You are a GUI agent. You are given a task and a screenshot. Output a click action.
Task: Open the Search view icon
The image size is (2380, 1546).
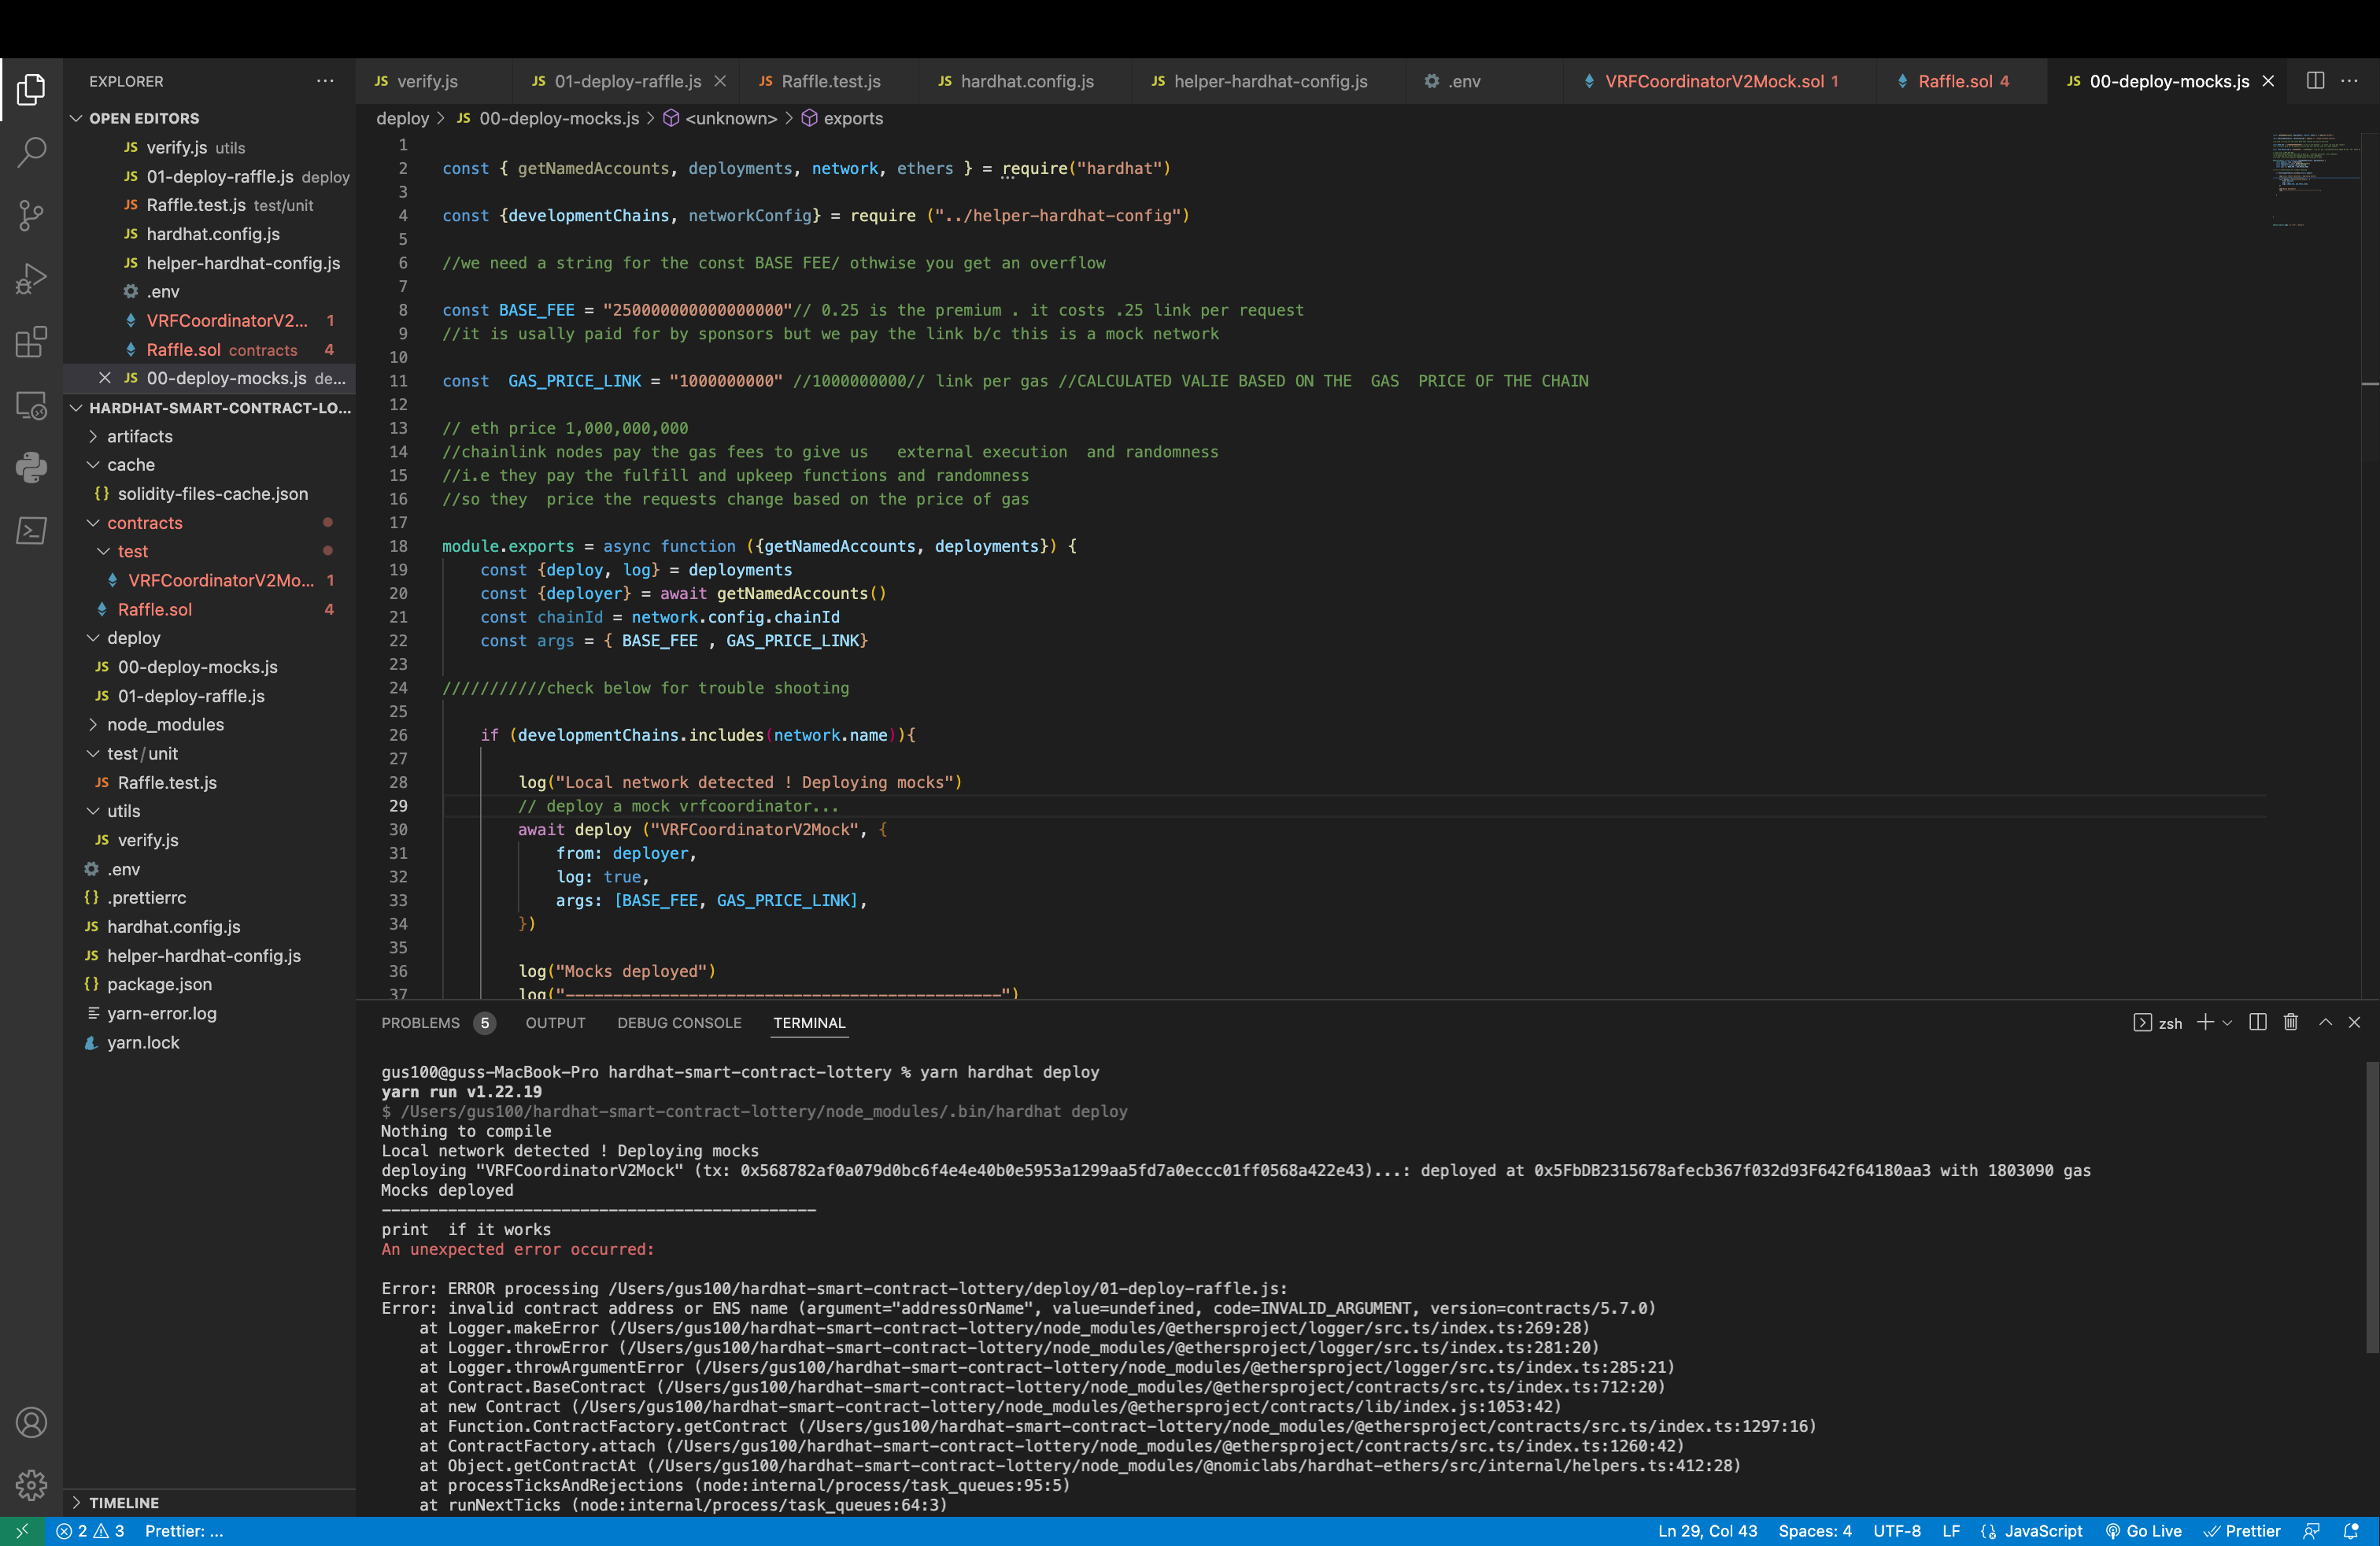coord(31,152)
